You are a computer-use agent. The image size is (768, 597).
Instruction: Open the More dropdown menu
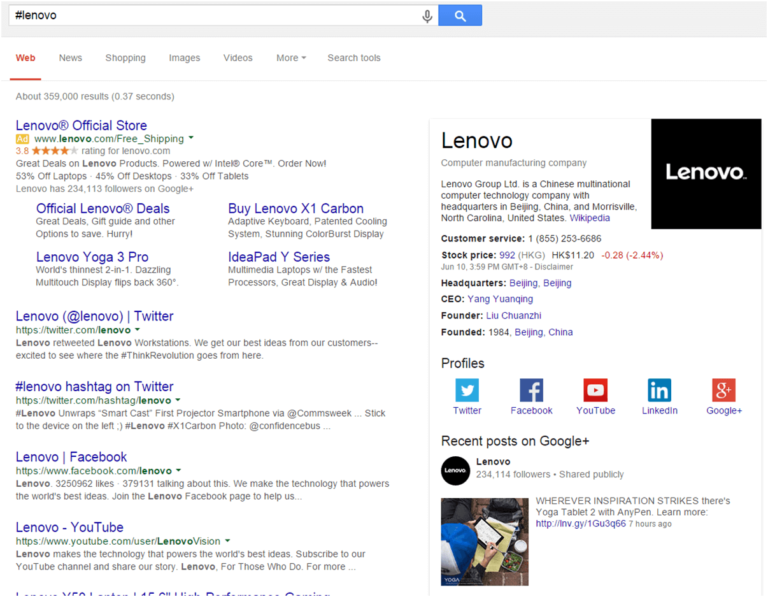[291, 58]
